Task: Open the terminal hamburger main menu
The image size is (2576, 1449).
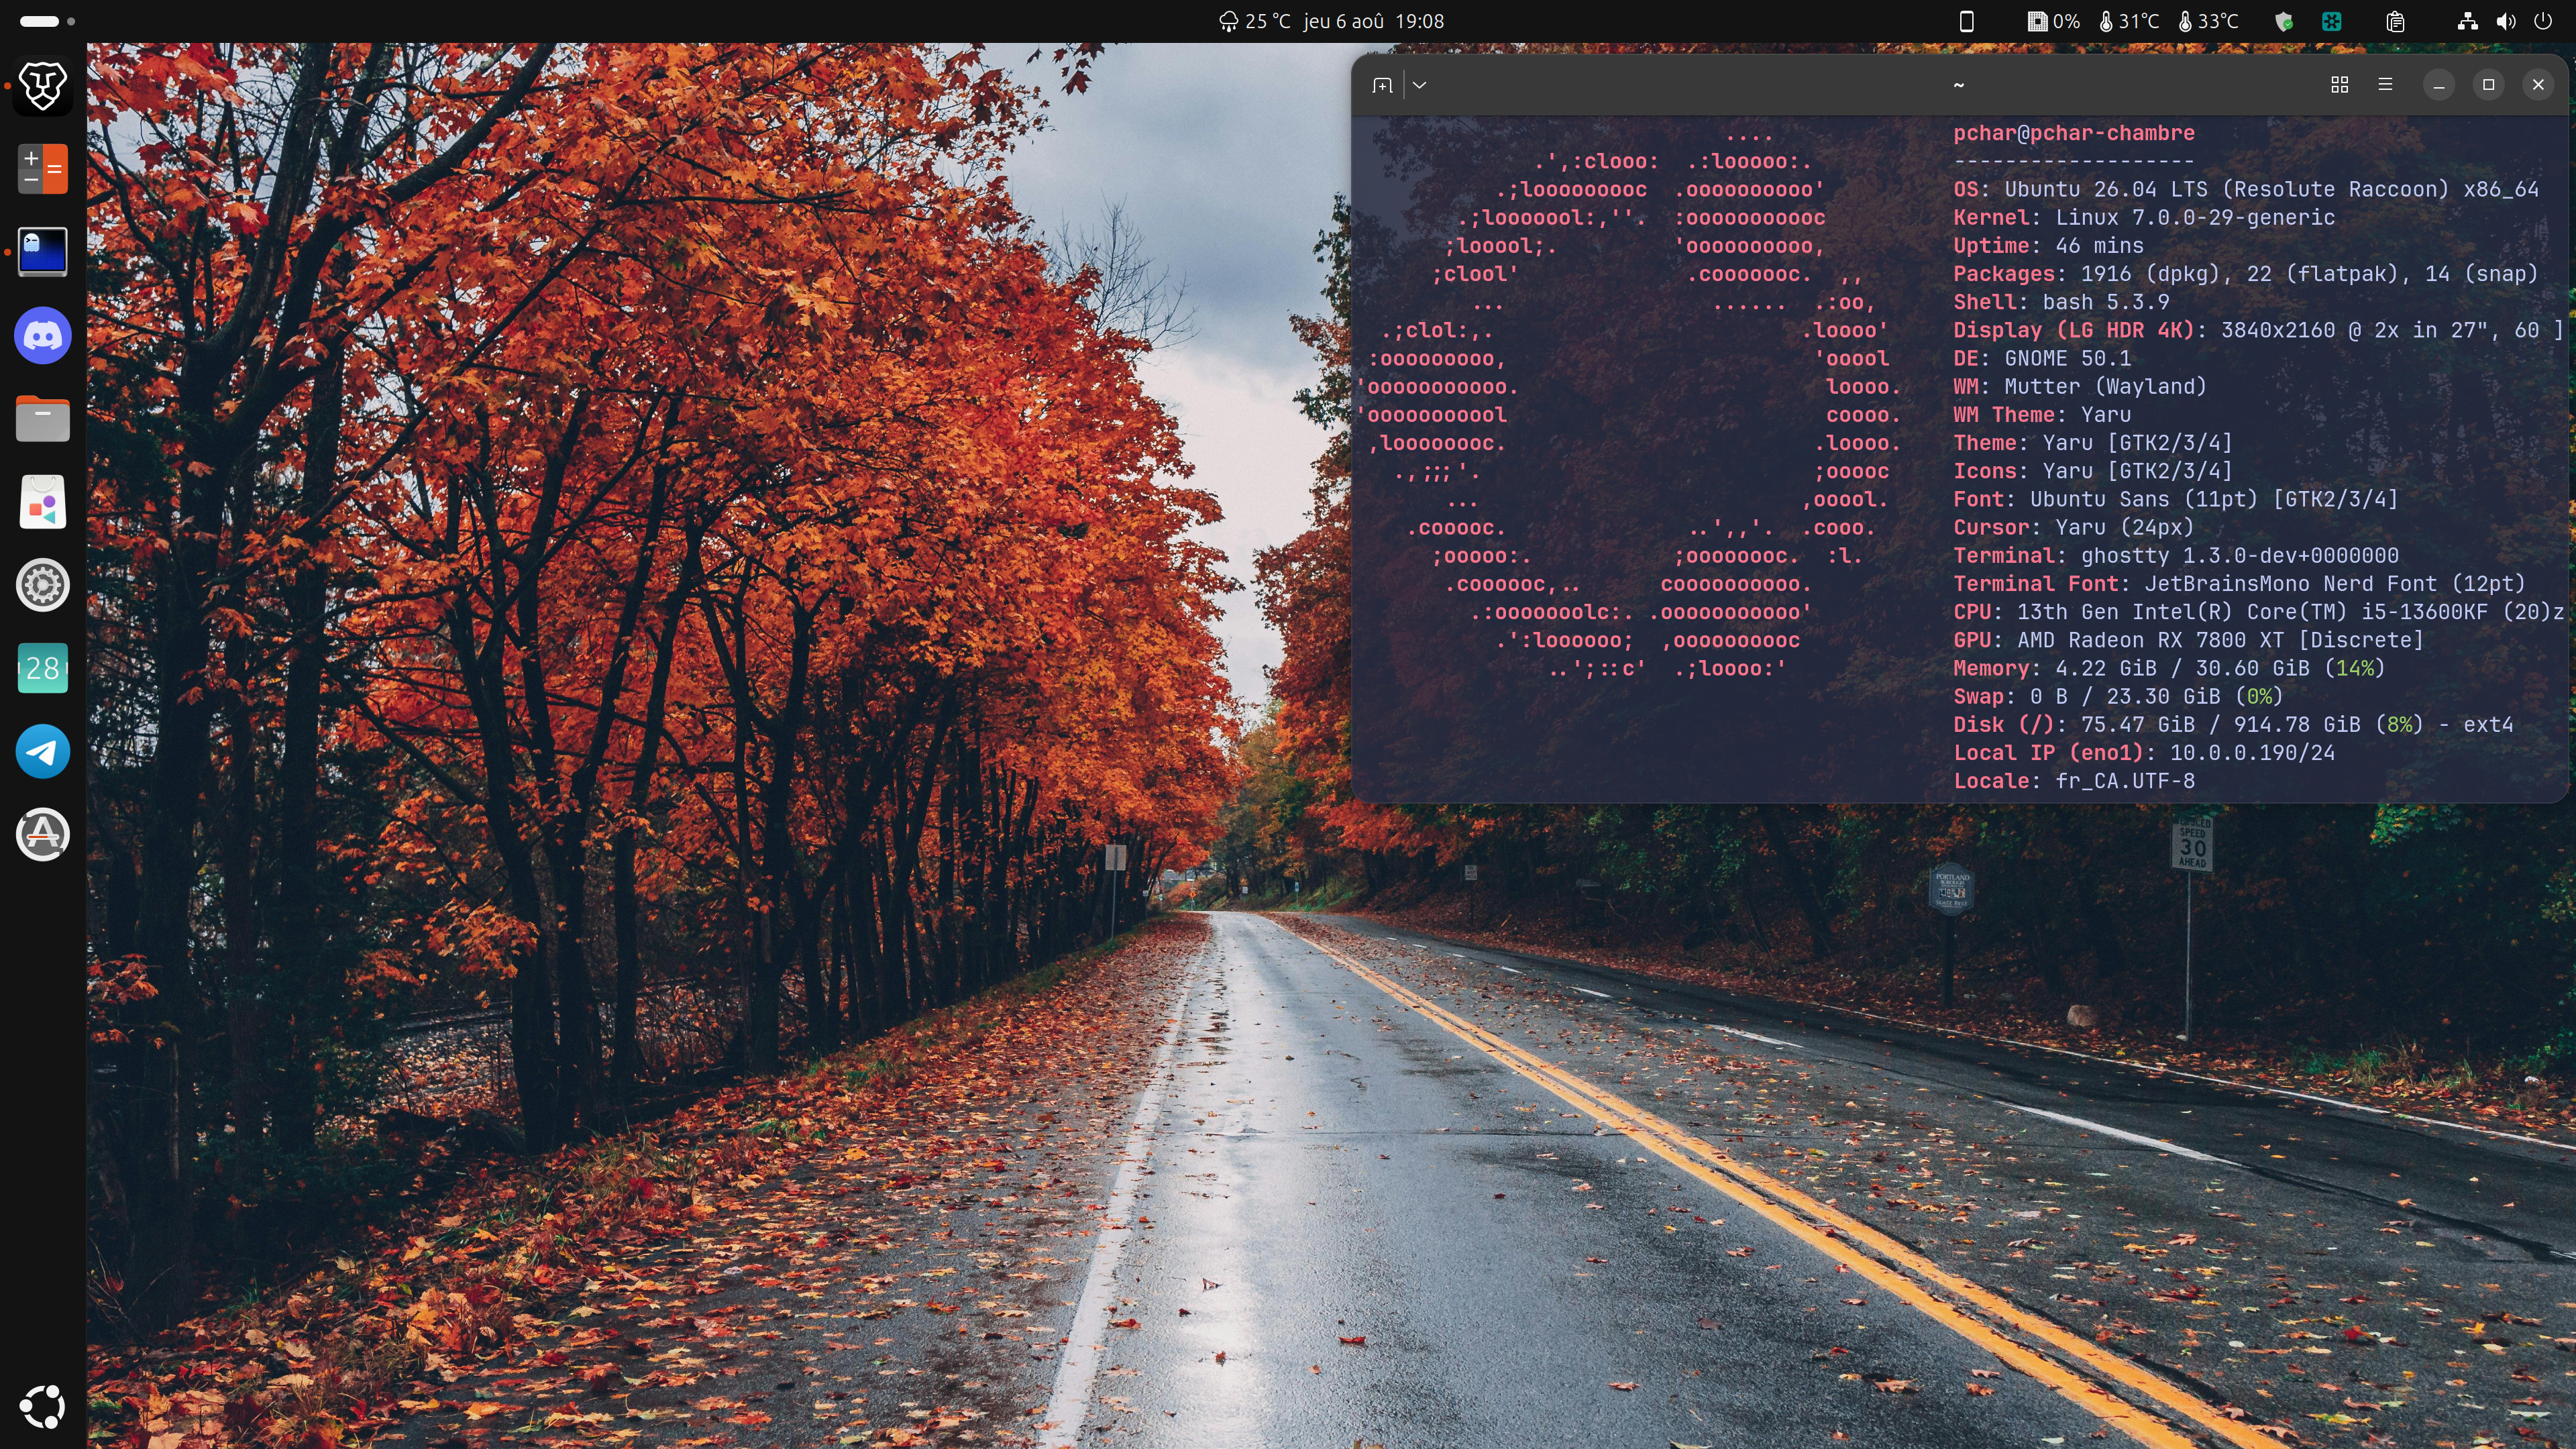Action: pyautogui.click(x=2385, y=85)
